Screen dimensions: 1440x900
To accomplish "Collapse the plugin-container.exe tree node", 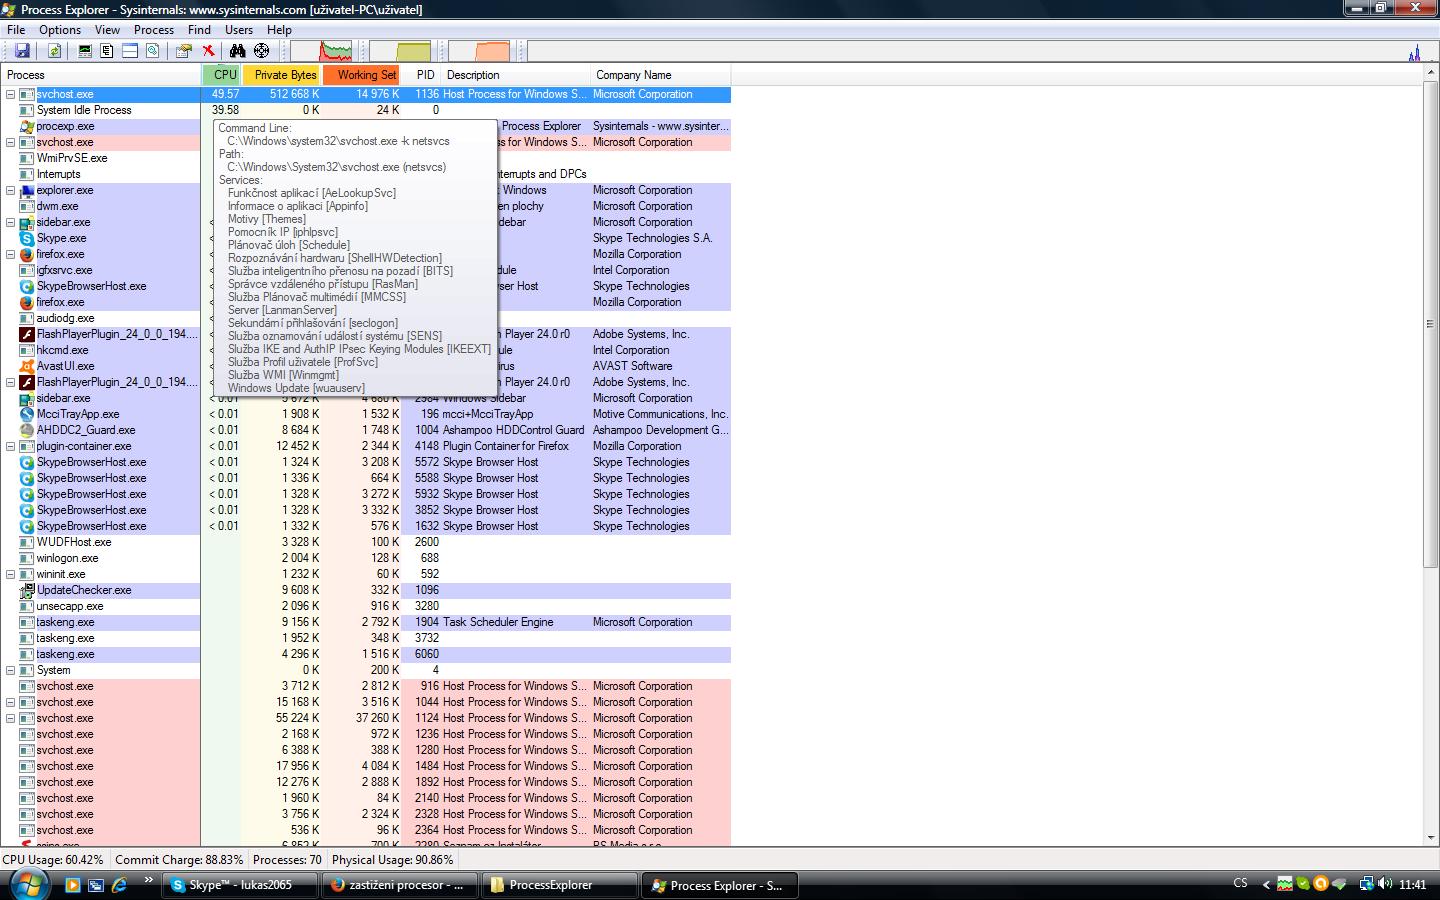I will [11, 446].
